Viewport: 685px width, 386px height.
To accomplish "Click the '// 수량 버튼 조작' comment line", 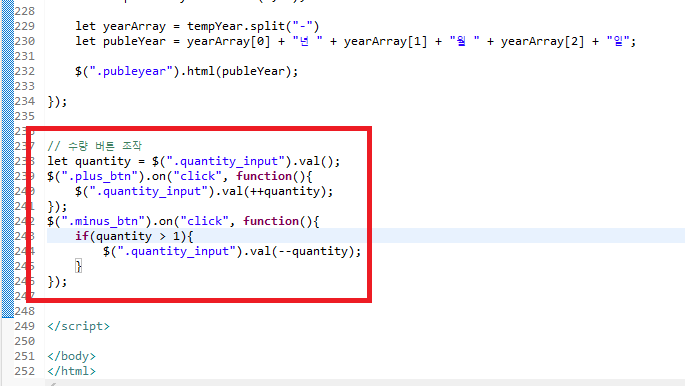I will pyautogui.click(x=94, y=146).
